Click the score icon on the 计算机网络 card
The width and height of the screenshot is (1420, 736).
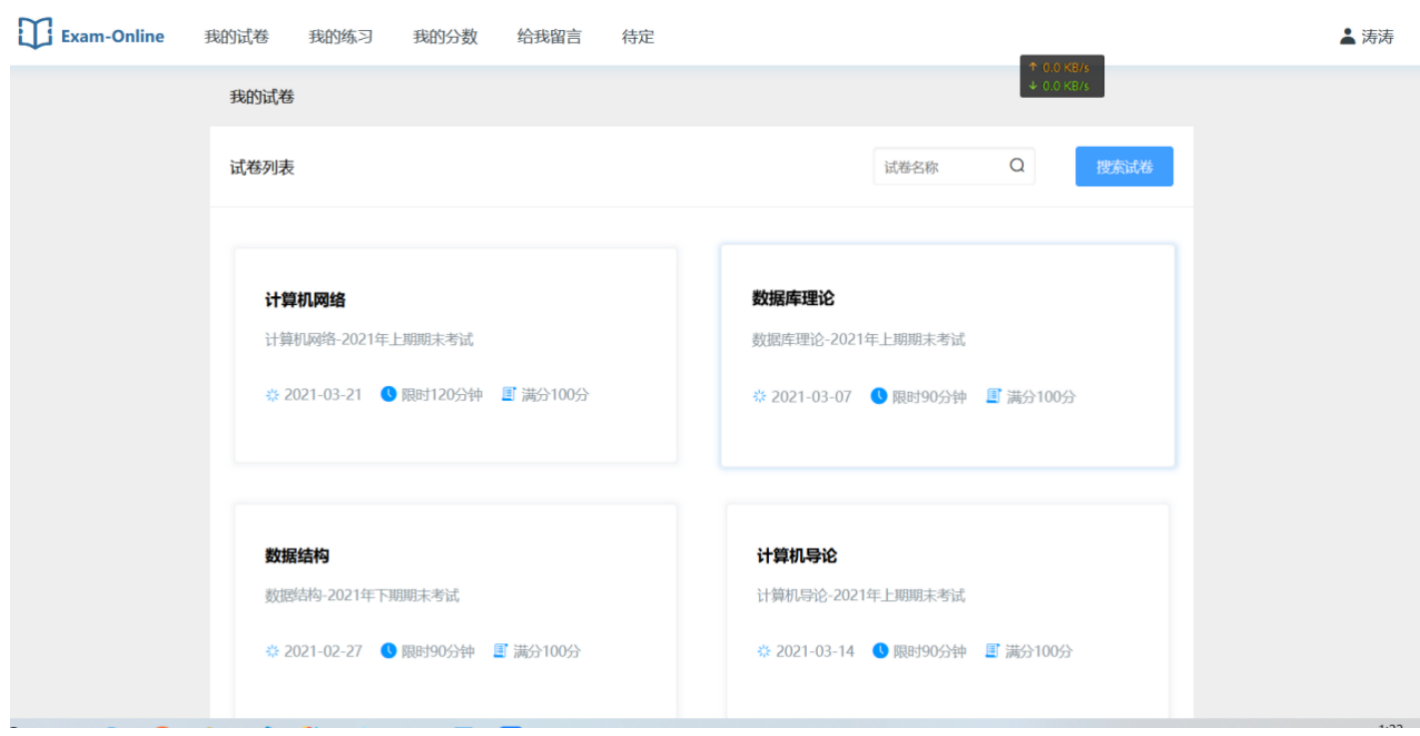coord(509,394)
